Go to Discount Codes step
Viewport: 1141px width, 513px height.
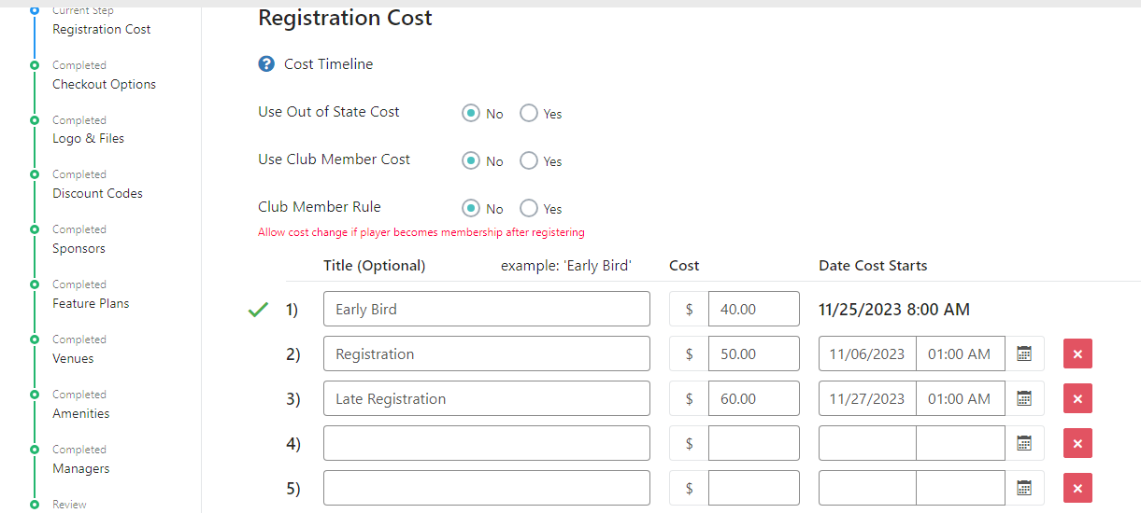tap(97, 193)
